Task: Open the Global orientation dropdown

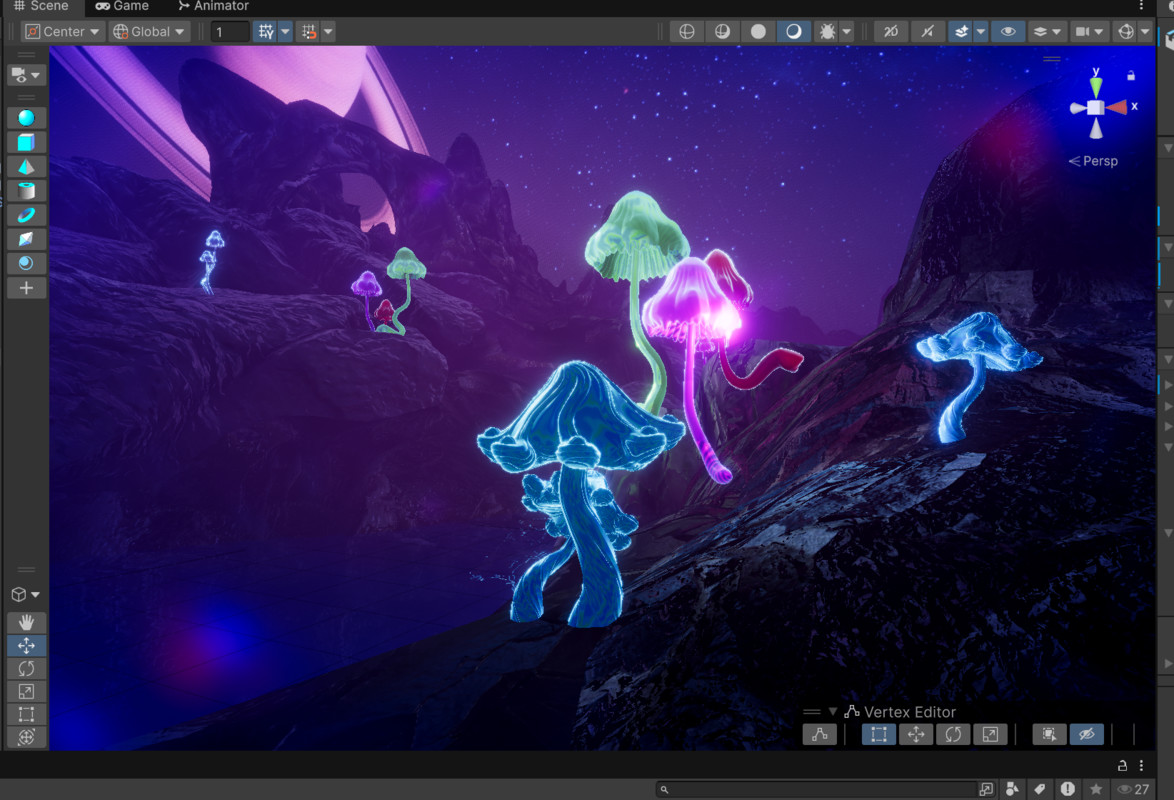Action: click(x=150, y=31)
